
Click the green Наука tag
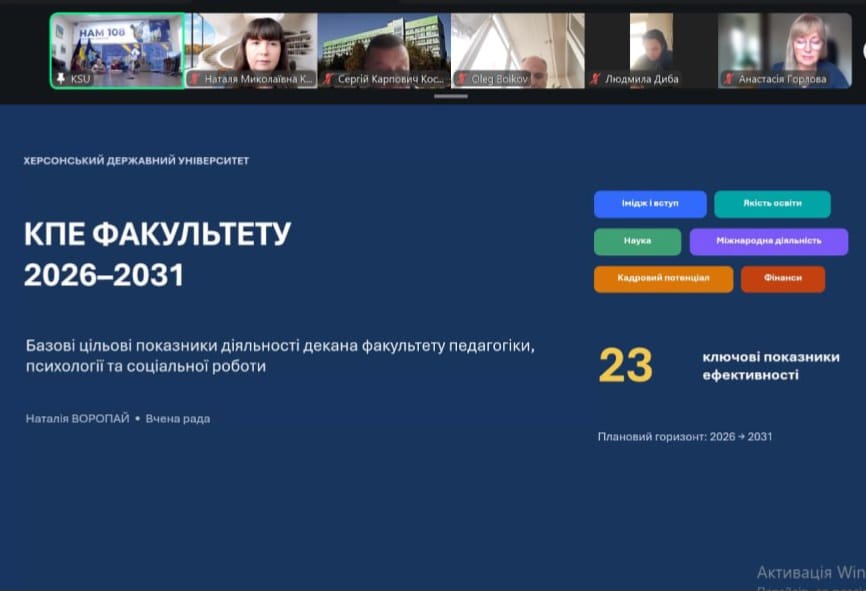coord(637,241)
